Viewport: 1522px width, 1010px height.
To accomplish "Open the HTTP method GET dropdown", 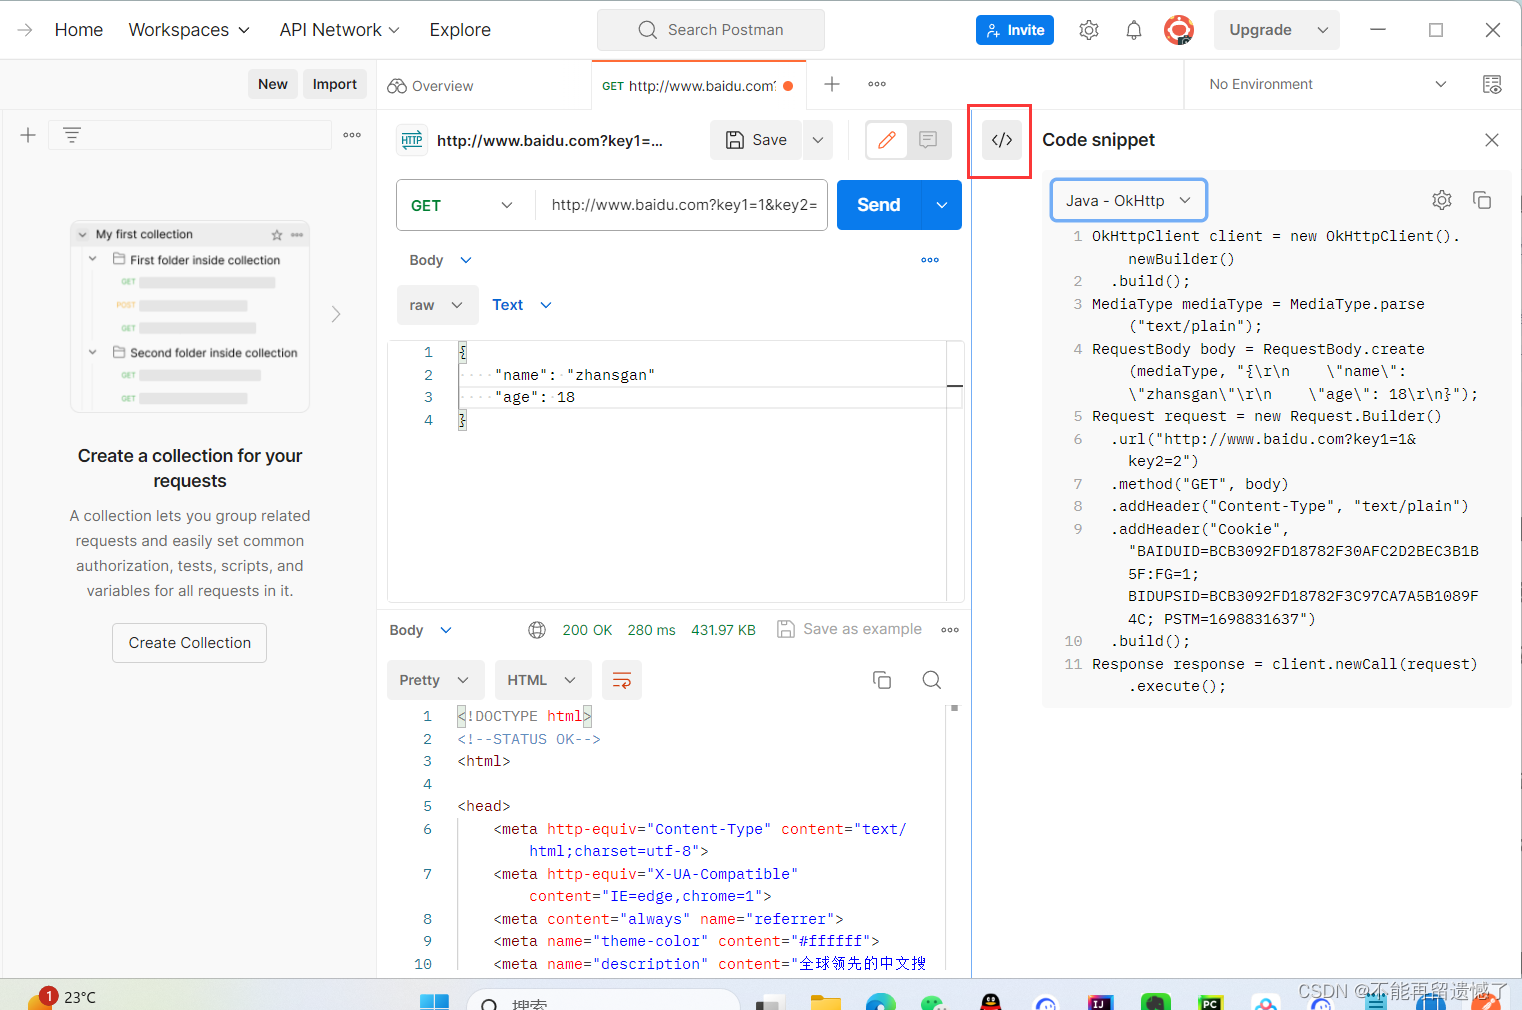I will (462, 205).
